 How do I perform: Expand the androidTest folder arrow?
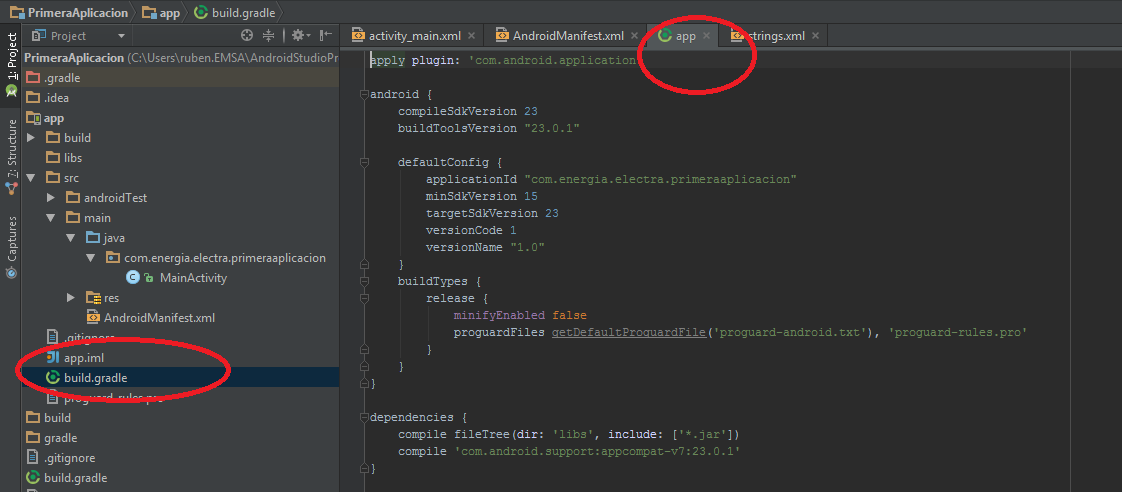tap(51, 197)
